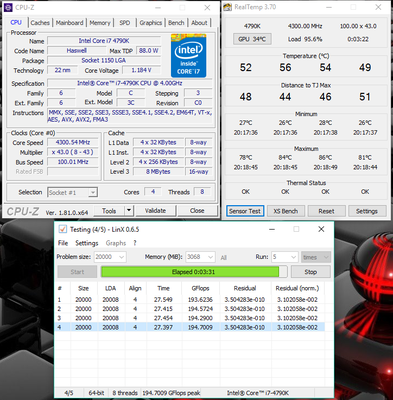Click the XS Bench button
Screen dimensions: 393x400
(285, 211)
